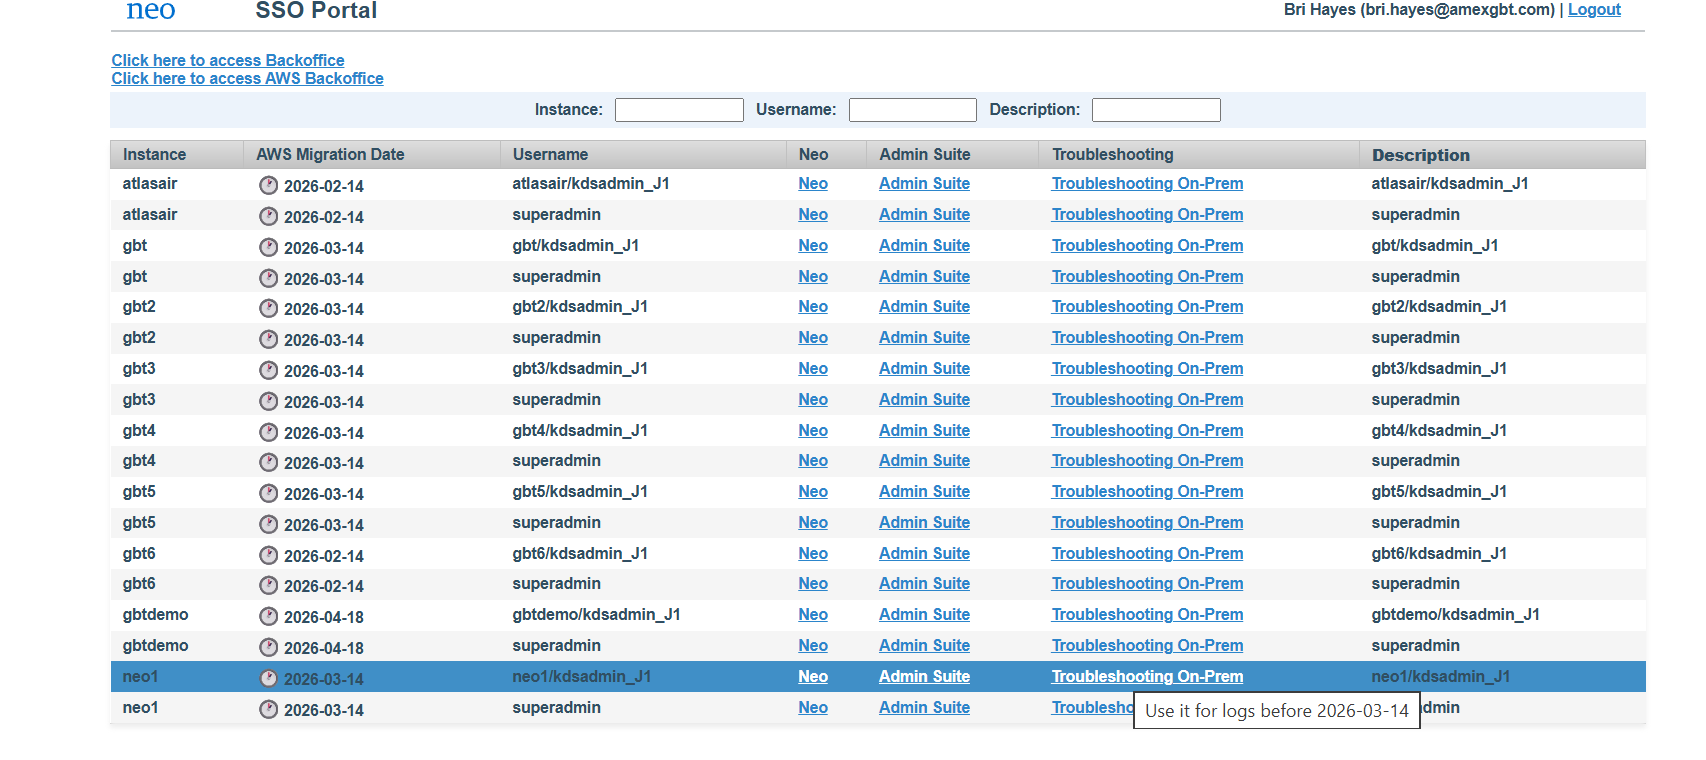Viewport: 1706px width, 760px height.
Task: Select username gbtdemo/kdsadmin_J1 cell
Action: click(x=596, y=614)
